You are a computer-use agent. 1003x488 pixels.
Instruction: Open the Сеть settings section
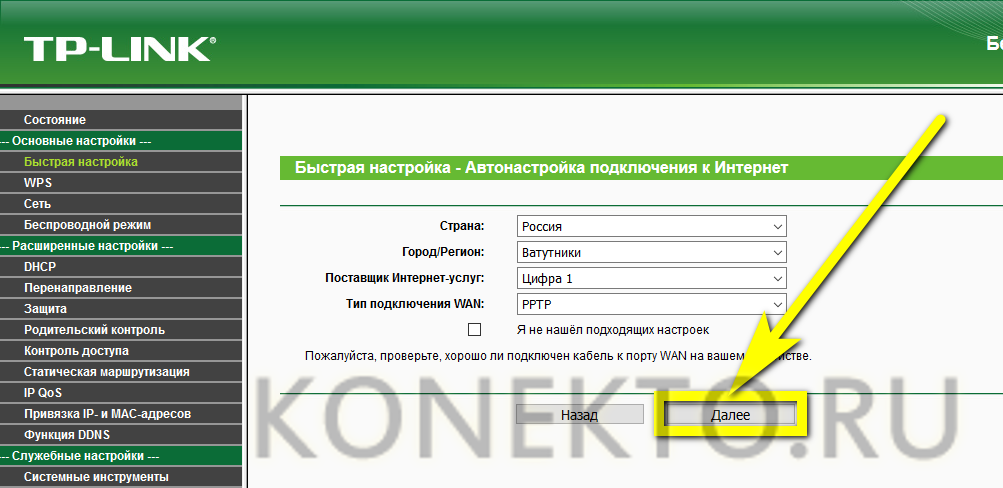click(x=121, y=204)
